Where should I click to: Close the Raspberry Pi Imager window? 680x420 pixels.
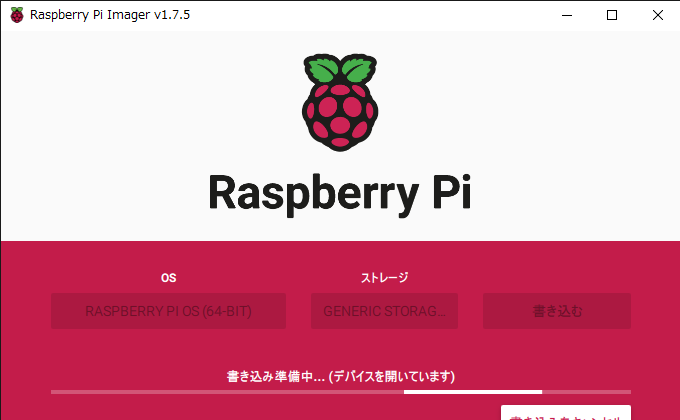pyautogui.click(x=657, y=15)
